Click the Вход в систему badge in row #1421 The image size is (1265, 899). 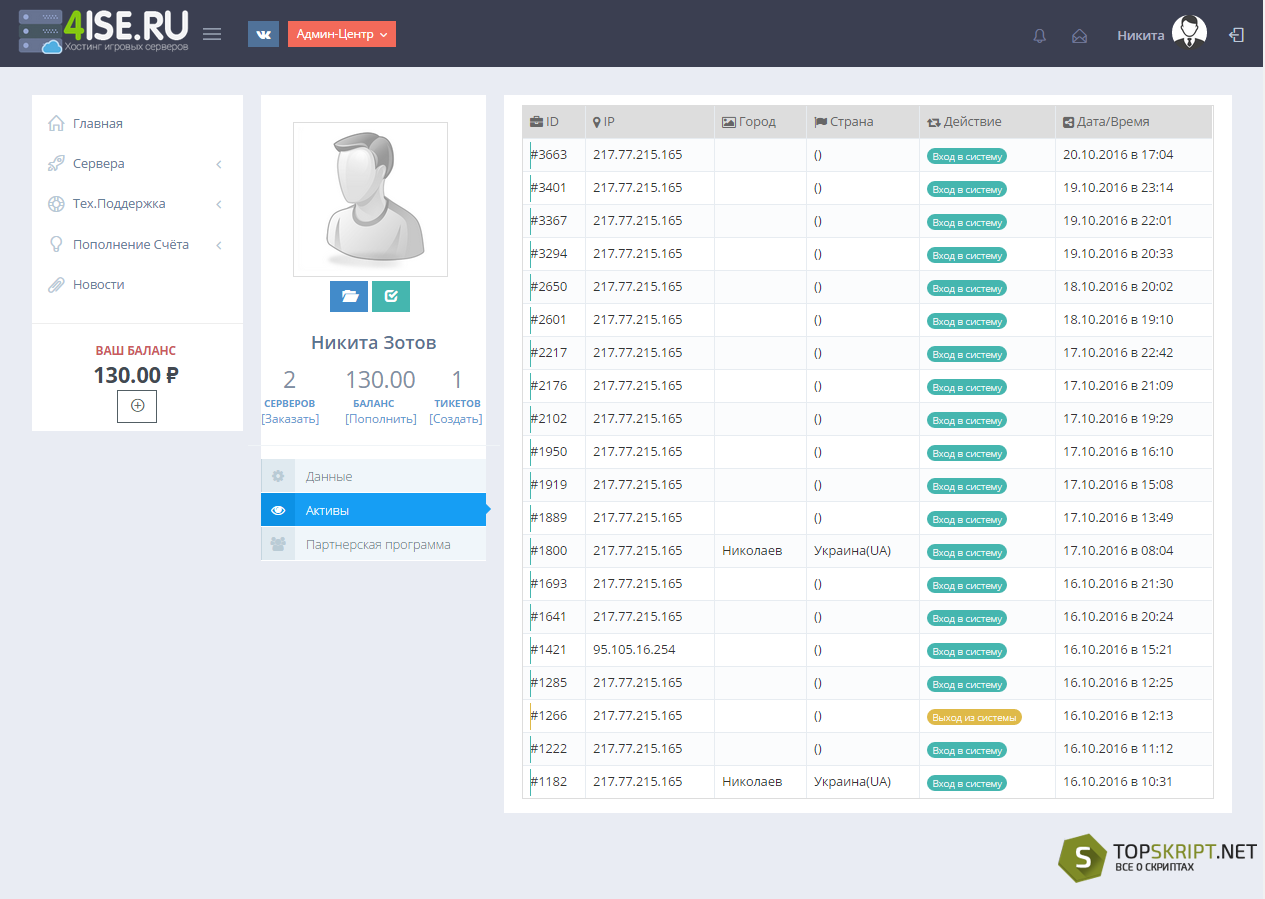(x=966, y=651)
